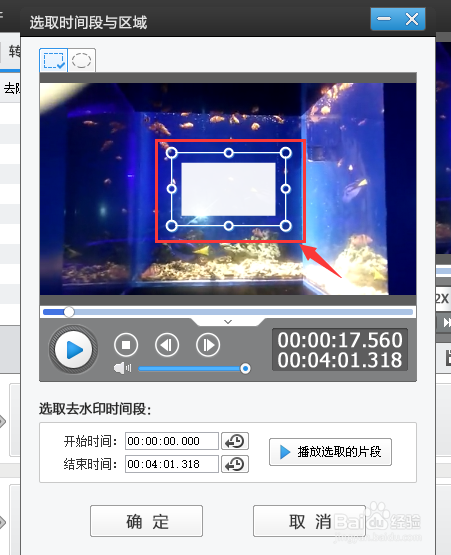Viewport: 451px width, 555px height.
Task: Click the top-right selection handle
Action: (286, 153)
